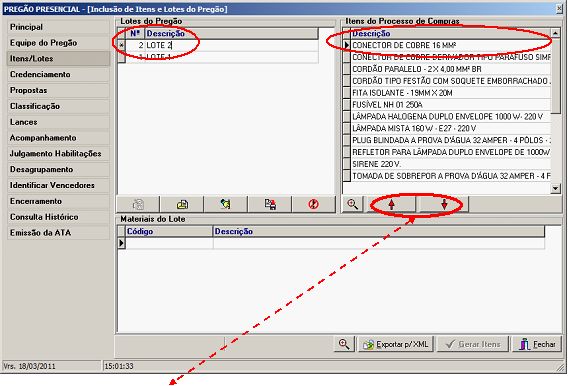568x386 pixels.
Task: Click the items list scrollbar thumb
Action: point(555,75)
